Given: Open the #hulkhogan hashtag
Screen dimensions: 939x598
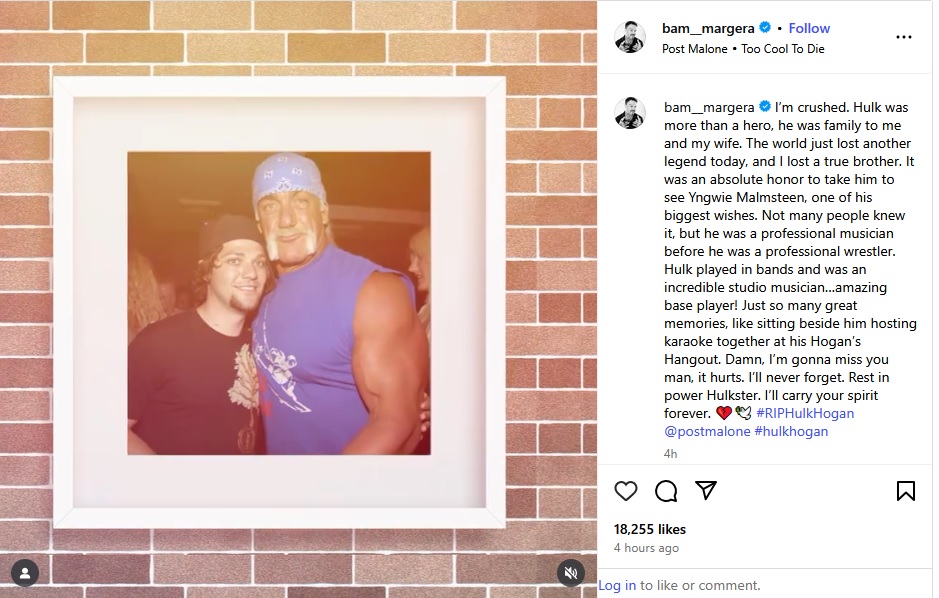Looking at the screenshot, I should coord(791,431).
